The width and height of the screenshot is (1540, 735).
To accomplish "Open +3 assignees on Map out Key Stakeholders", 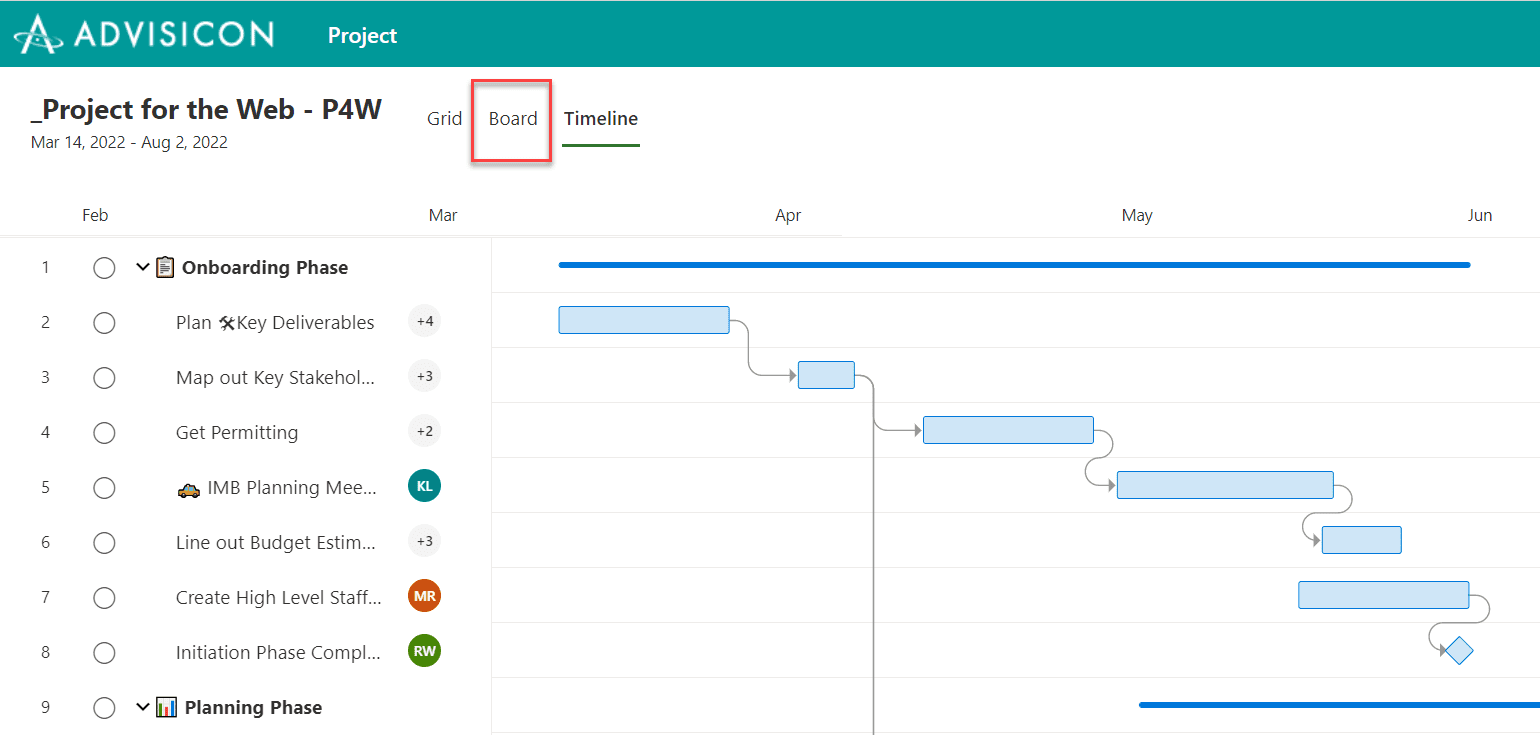I will [425, 376].
